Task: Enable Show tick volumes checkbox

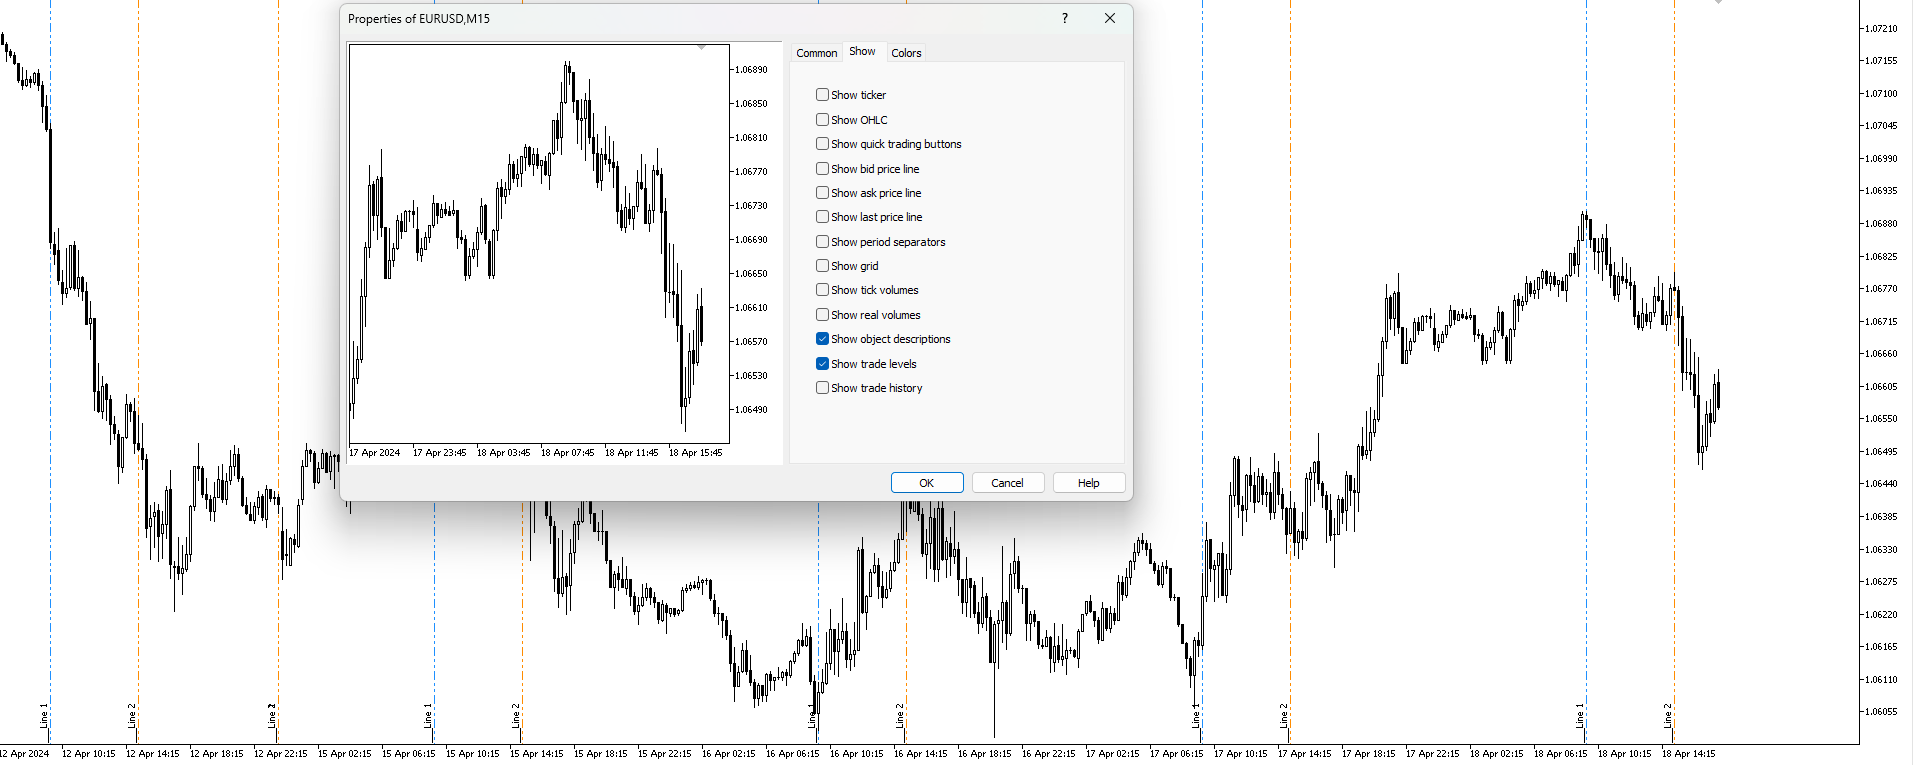Action: [x=822, y=290]
